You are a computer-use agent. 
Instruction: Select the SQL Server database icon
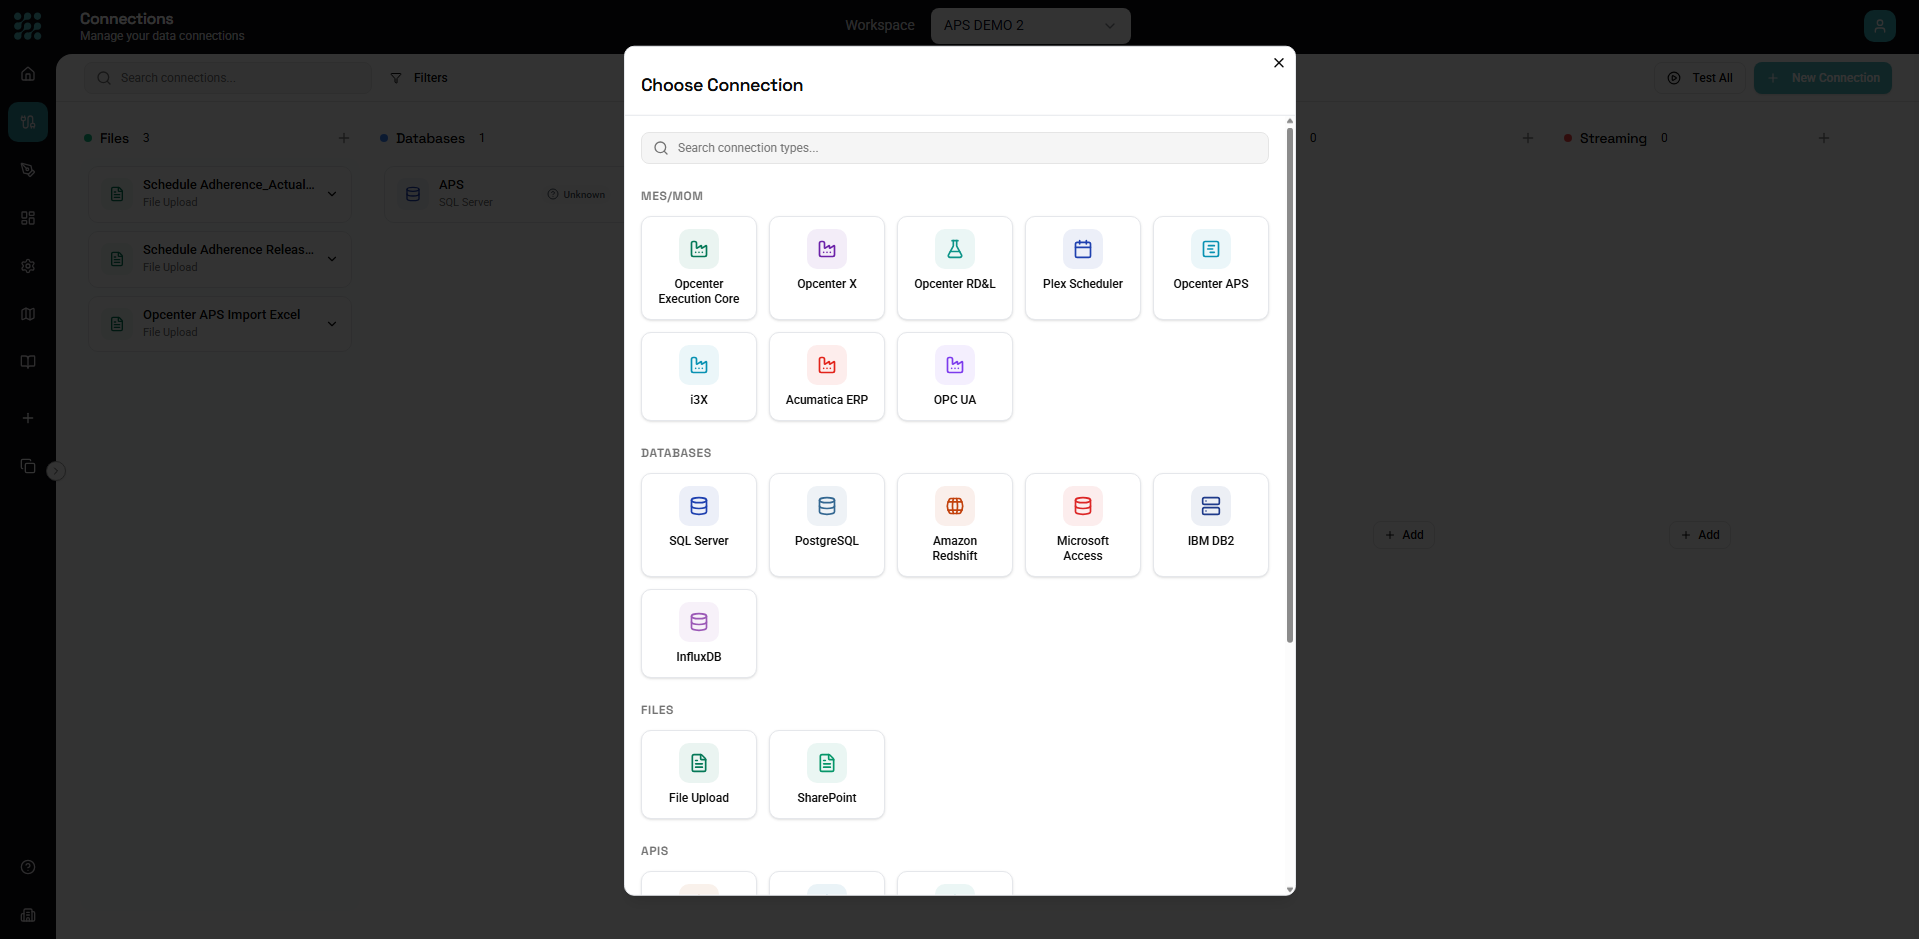[x=699, y=506]
